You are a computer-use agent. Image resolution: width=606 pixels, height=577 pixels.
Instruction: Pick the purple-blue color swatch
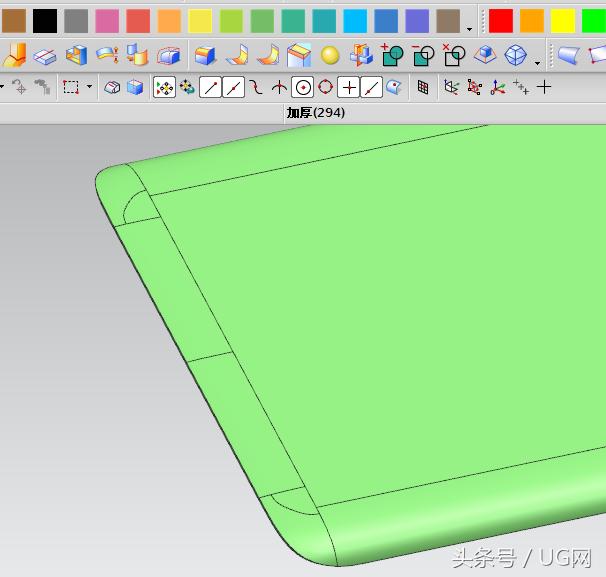417,20
